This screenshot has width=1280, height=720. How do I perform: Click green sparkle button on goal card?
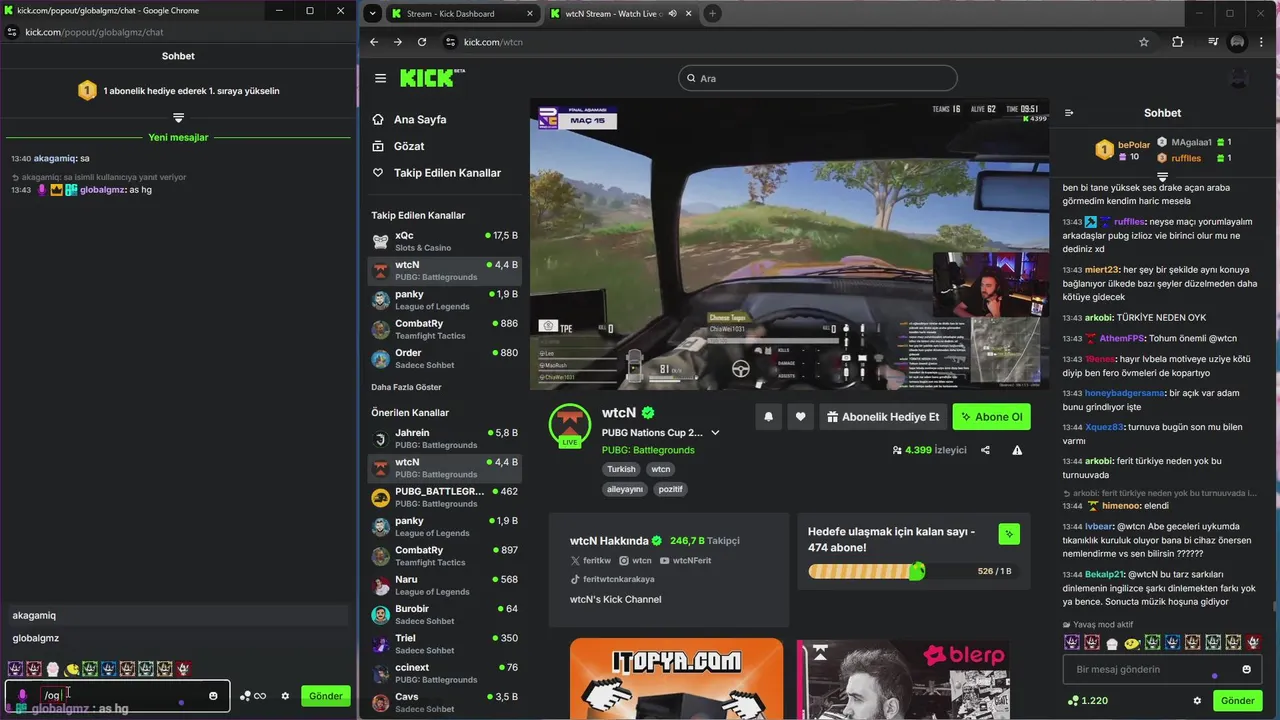tap(1009, 534)
